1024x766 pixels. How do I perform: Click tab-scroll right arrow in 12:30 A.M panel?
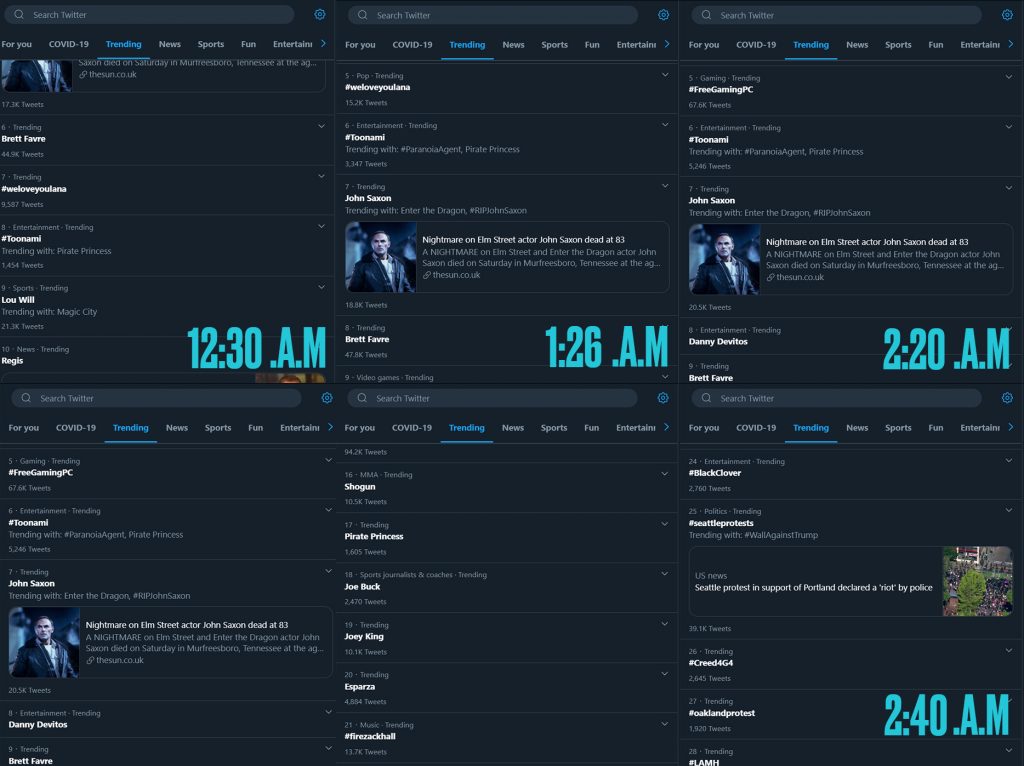coord(323,44)
